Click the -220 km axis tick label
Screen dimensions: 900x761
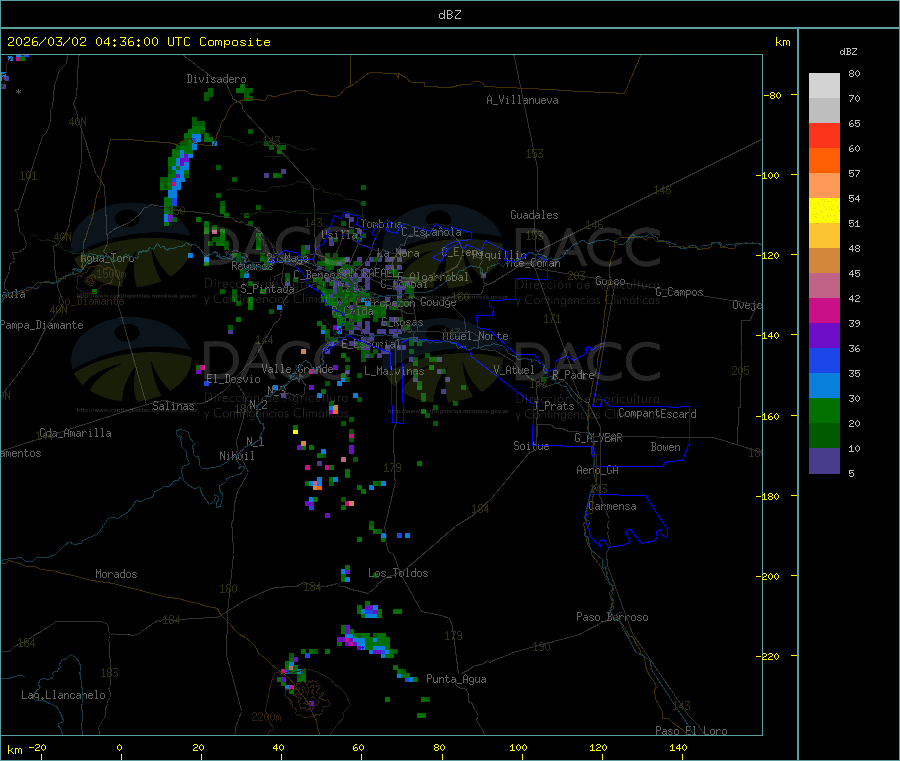point(770,657)
